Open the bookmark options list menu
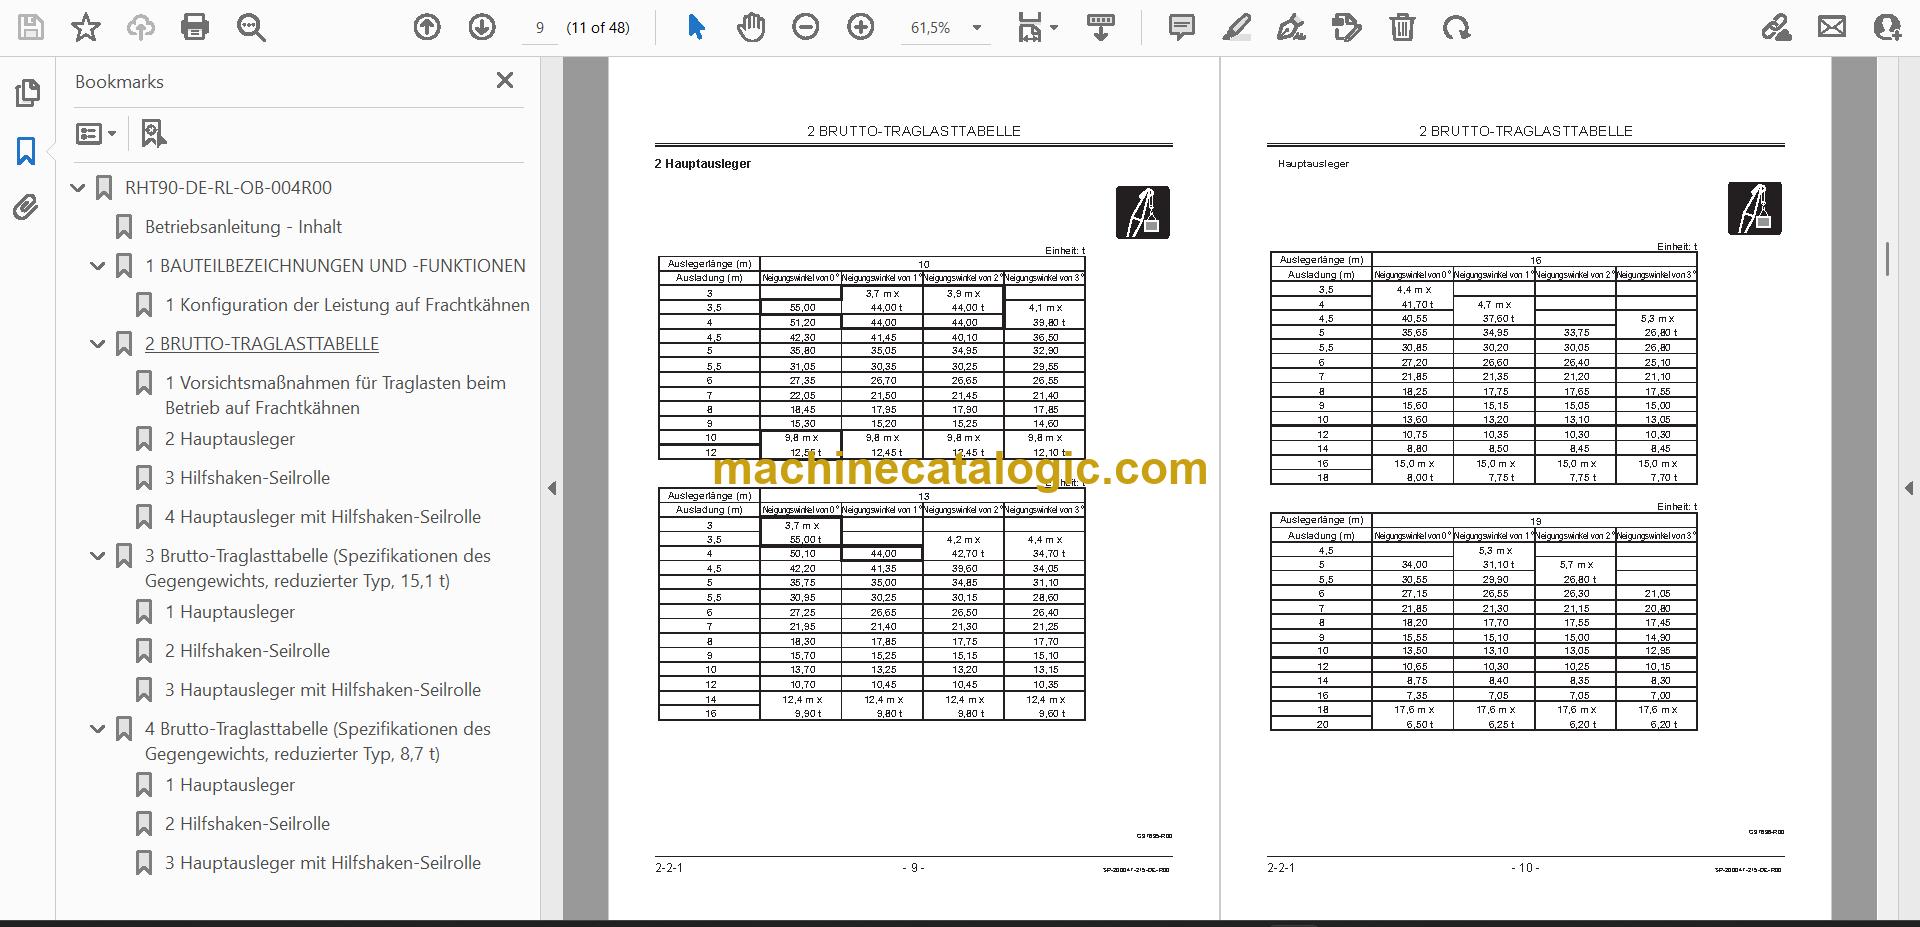 (x=96, y=133)
